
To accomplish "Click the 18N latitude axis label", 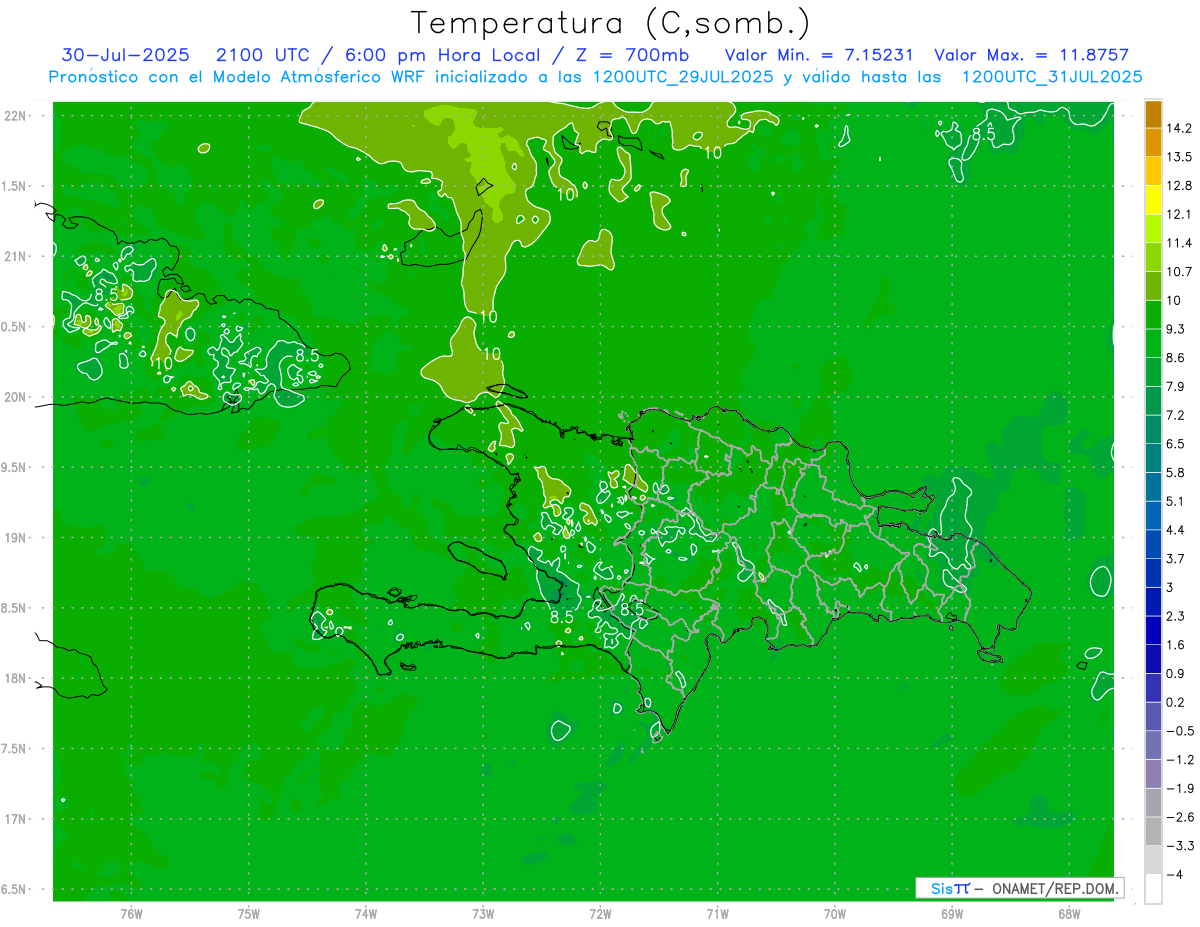I will pos(15,679).
